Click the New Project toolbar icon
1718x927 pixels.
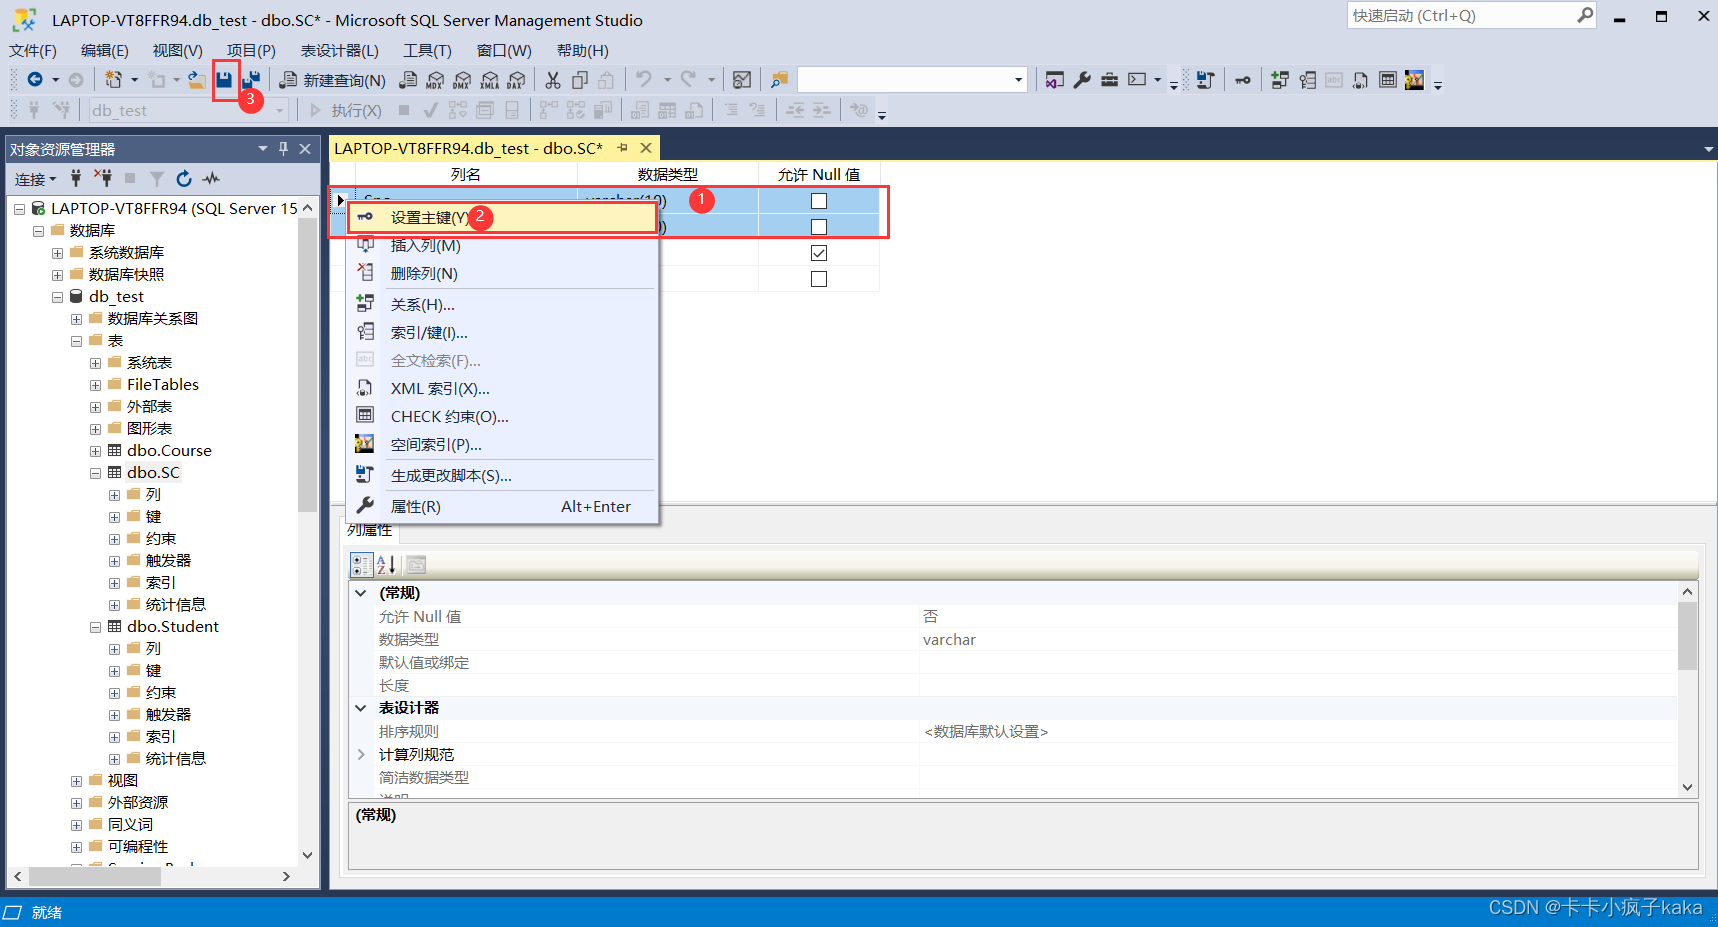[114, 80]
